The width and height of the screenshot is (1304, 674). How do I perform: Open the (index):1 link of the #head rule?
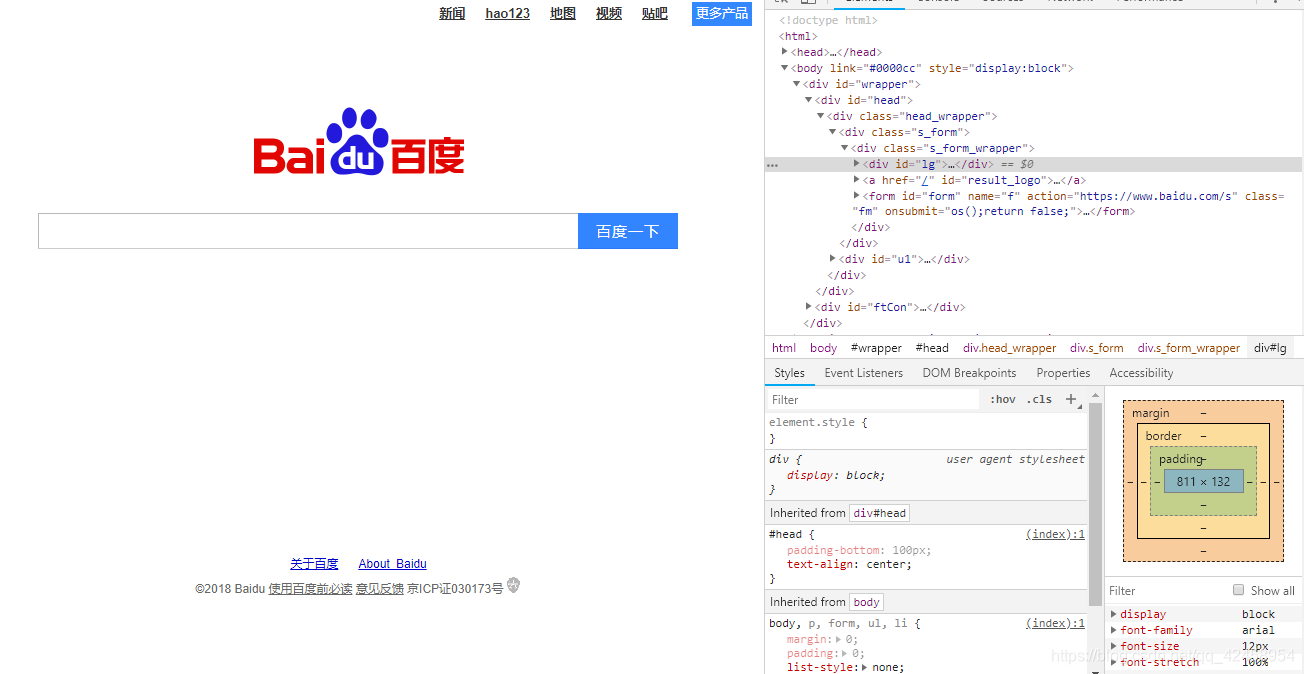click(1055, 534)
